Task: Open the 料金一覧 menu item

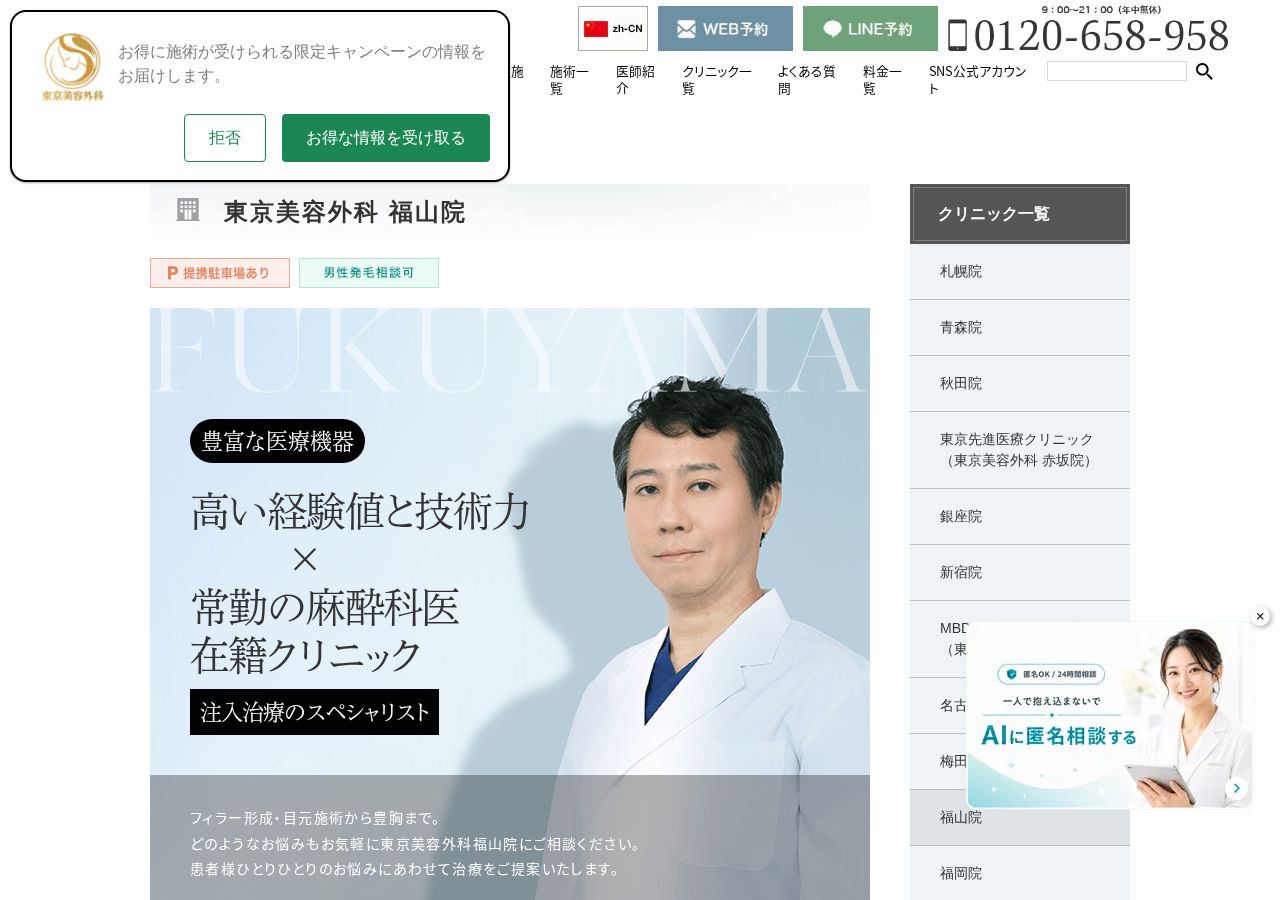Action: click(883, 80)
